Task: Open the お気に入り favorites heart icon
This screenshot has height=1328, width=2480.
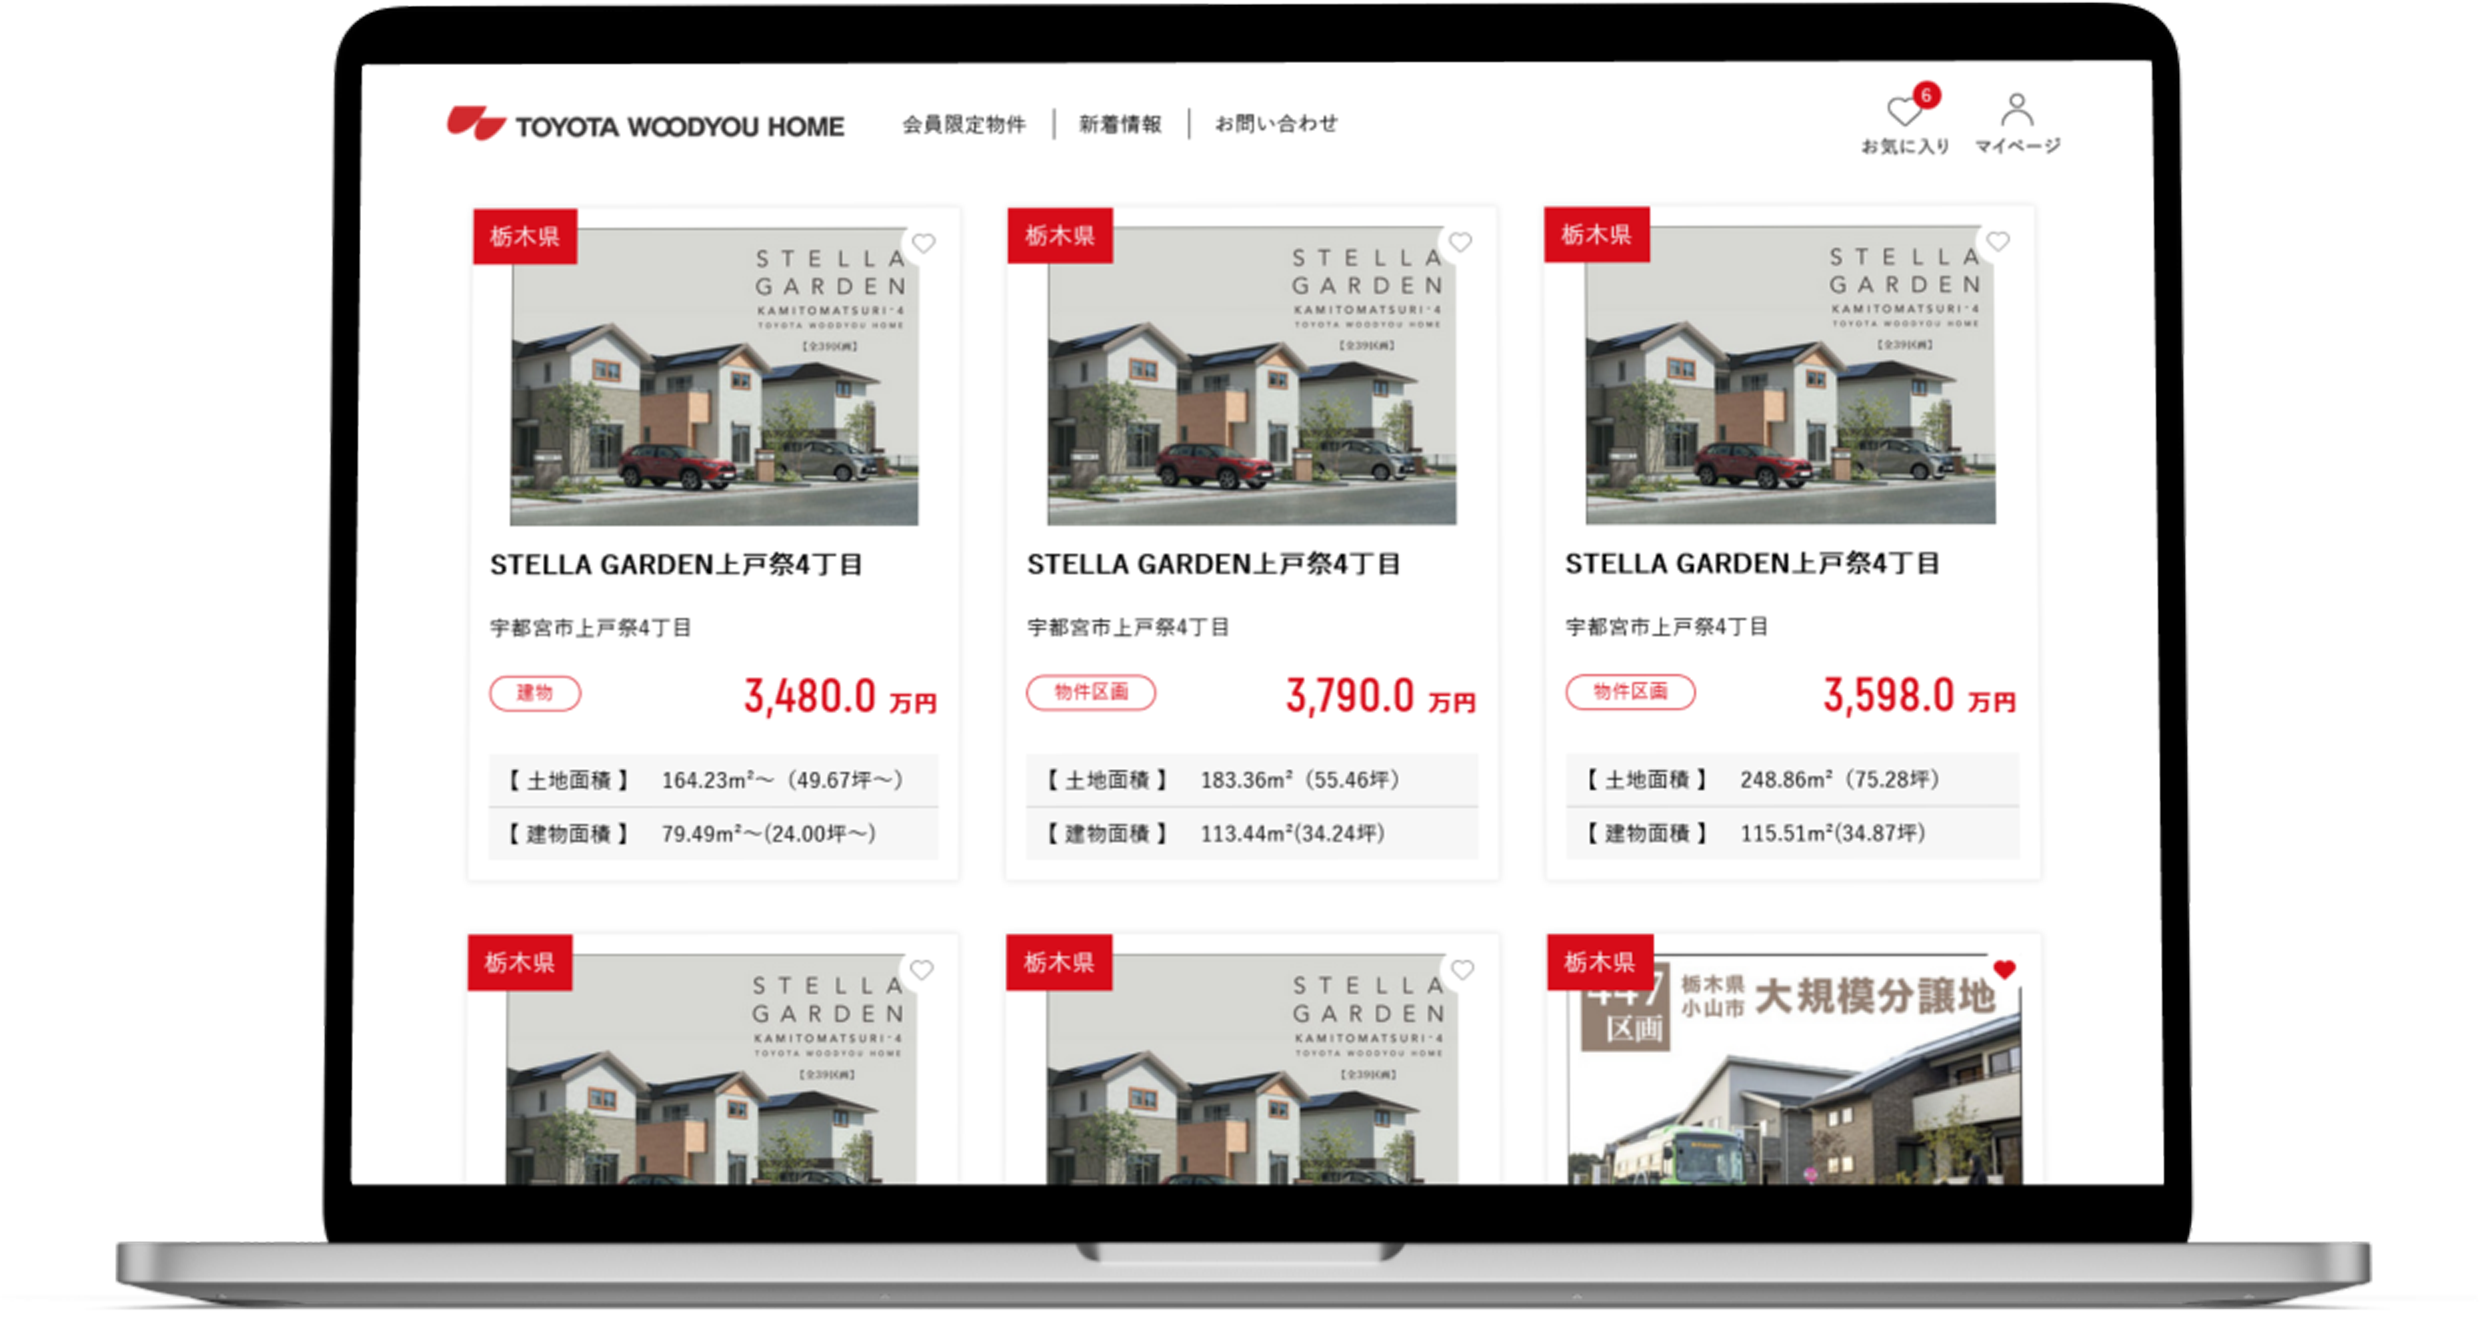Action: pos(1902,113)
